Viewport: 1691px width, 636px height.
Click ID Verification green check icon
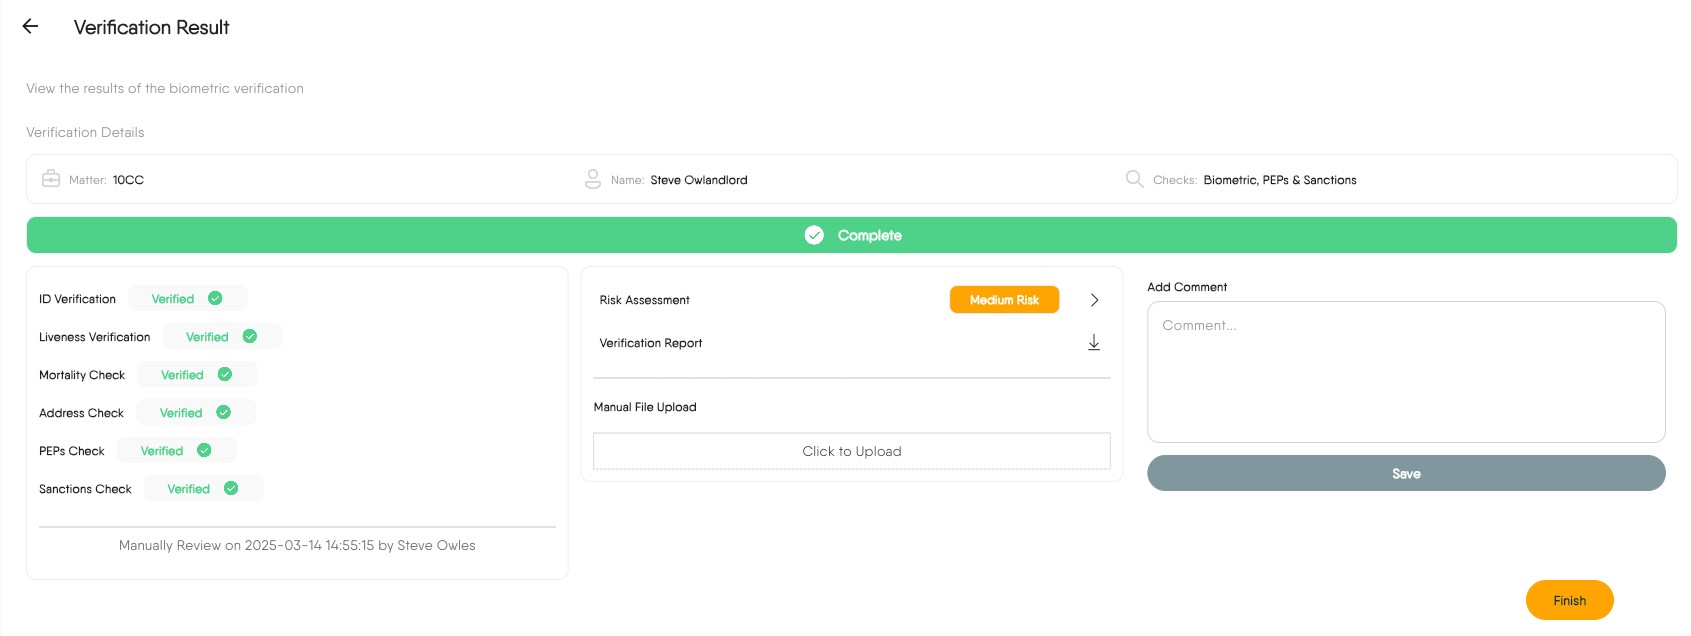215,298
